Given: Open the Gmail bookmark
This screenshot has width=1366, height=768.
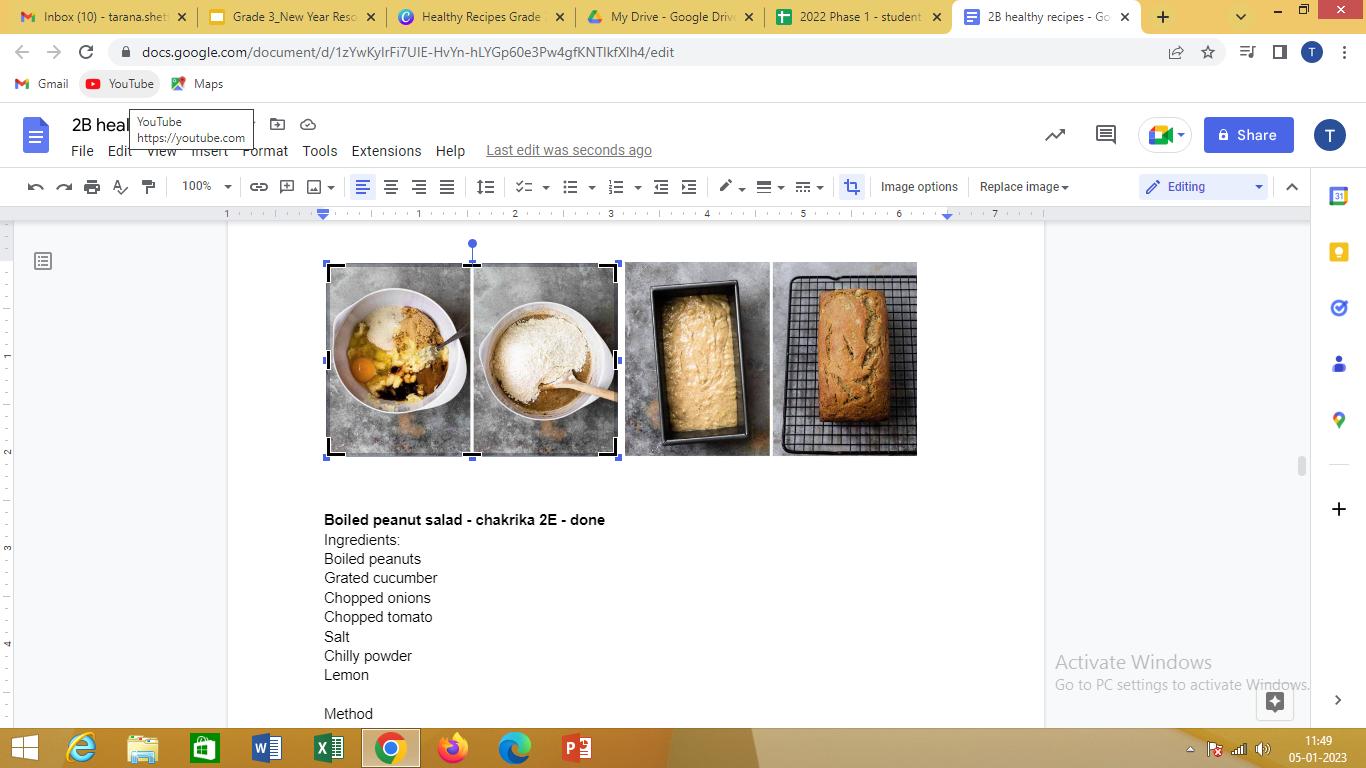Looking at the screenshot, I should pyautogui.click(x=41, y=84).
